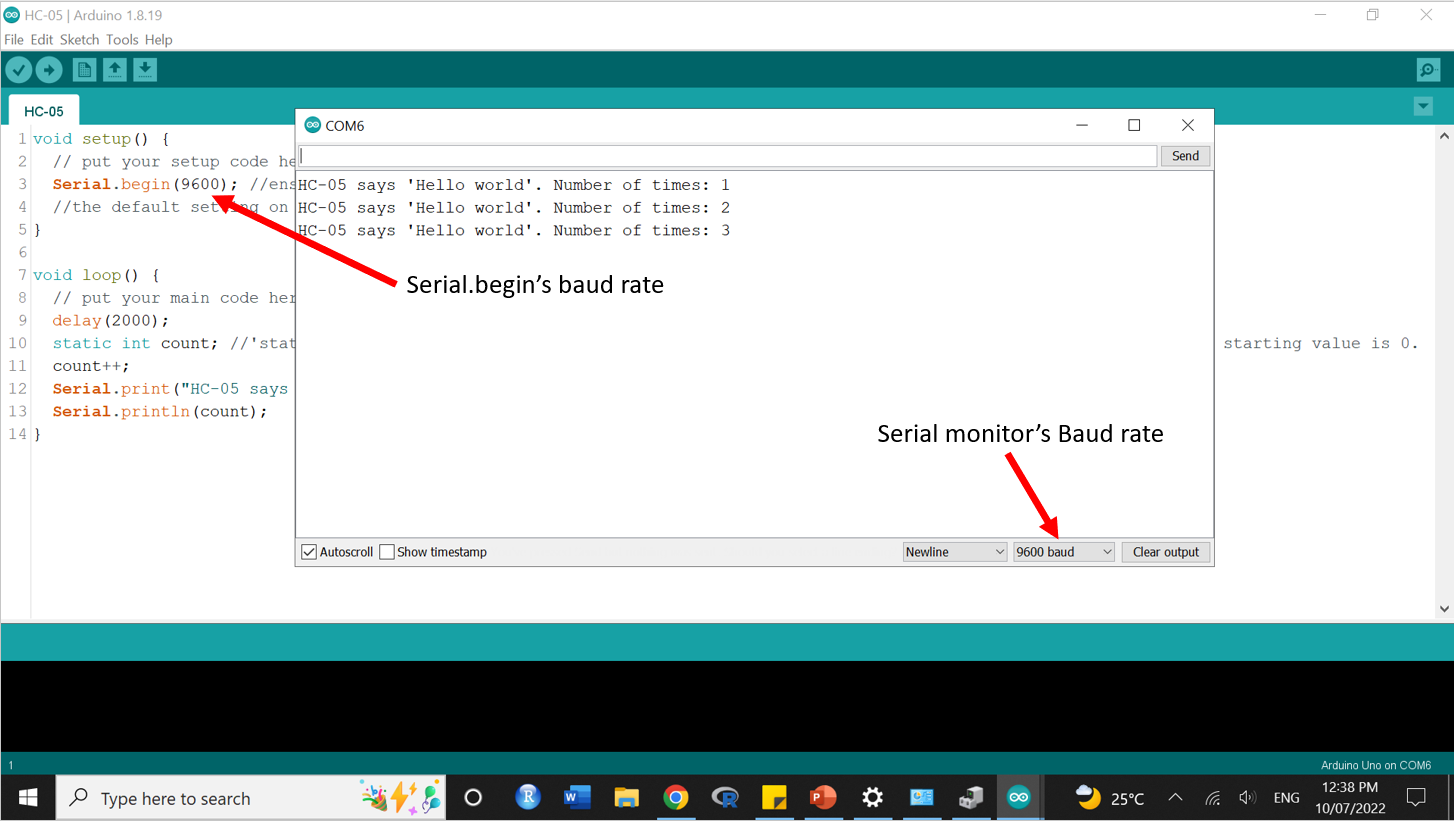Screen dimensions: 1454x821
Task: Click the 'Serial.println(count);' code line
Action: tap(160, 412)
